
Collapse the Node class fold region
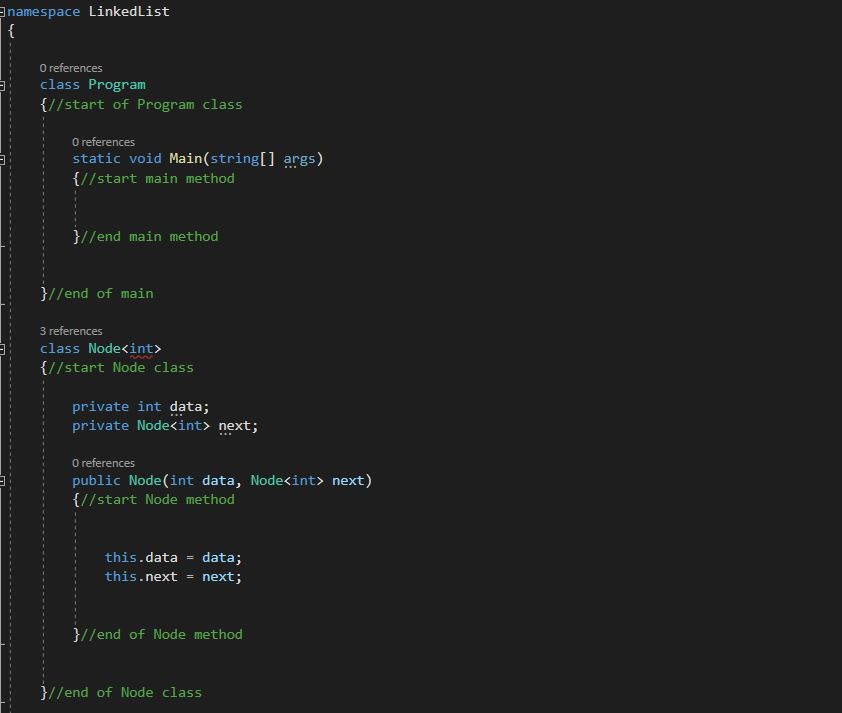(4, 347)
